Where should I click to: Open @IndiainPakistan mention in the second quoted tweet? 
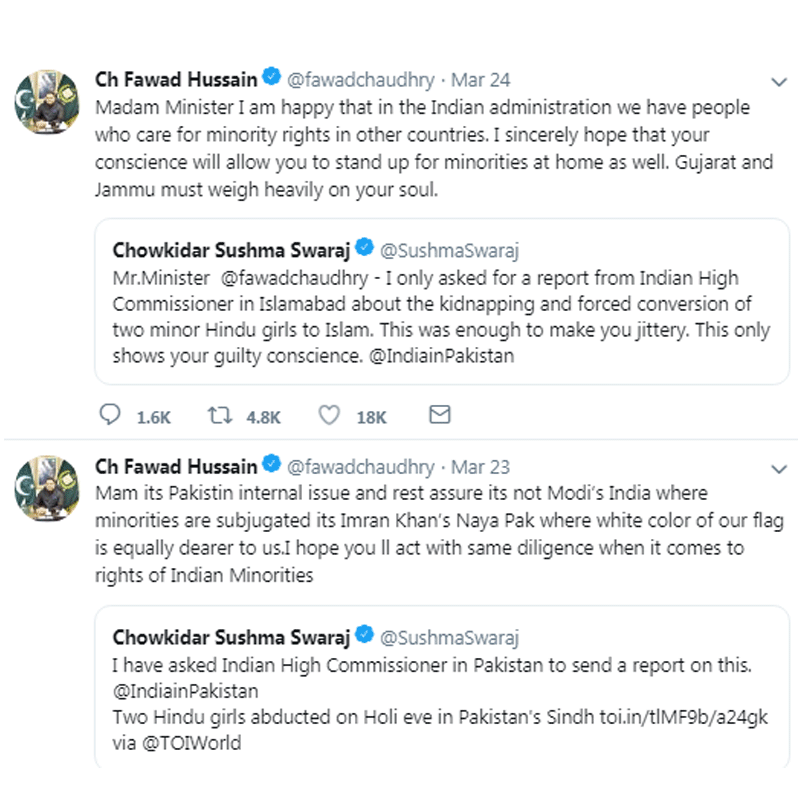(186, 691)
